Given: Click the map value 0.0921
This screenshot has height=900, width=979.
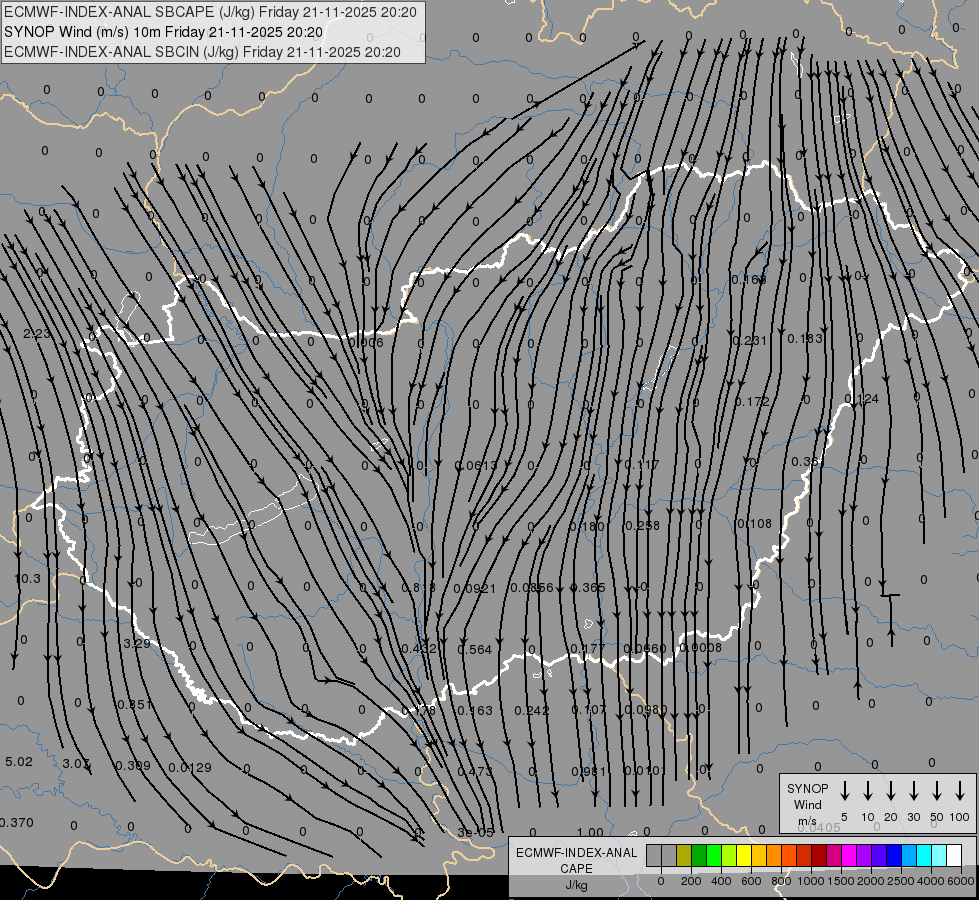Looking at the screenshot, I should coord(475,588).
